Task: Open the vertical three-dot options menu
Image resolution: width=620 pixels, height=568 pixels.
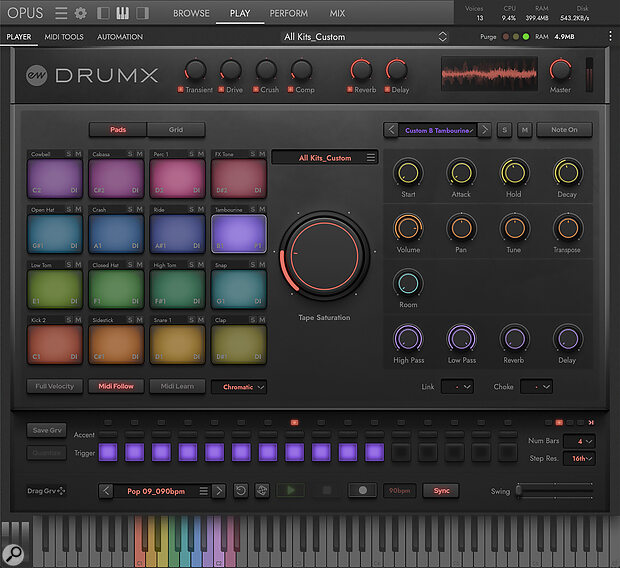Action: click(x=611, y=36)
